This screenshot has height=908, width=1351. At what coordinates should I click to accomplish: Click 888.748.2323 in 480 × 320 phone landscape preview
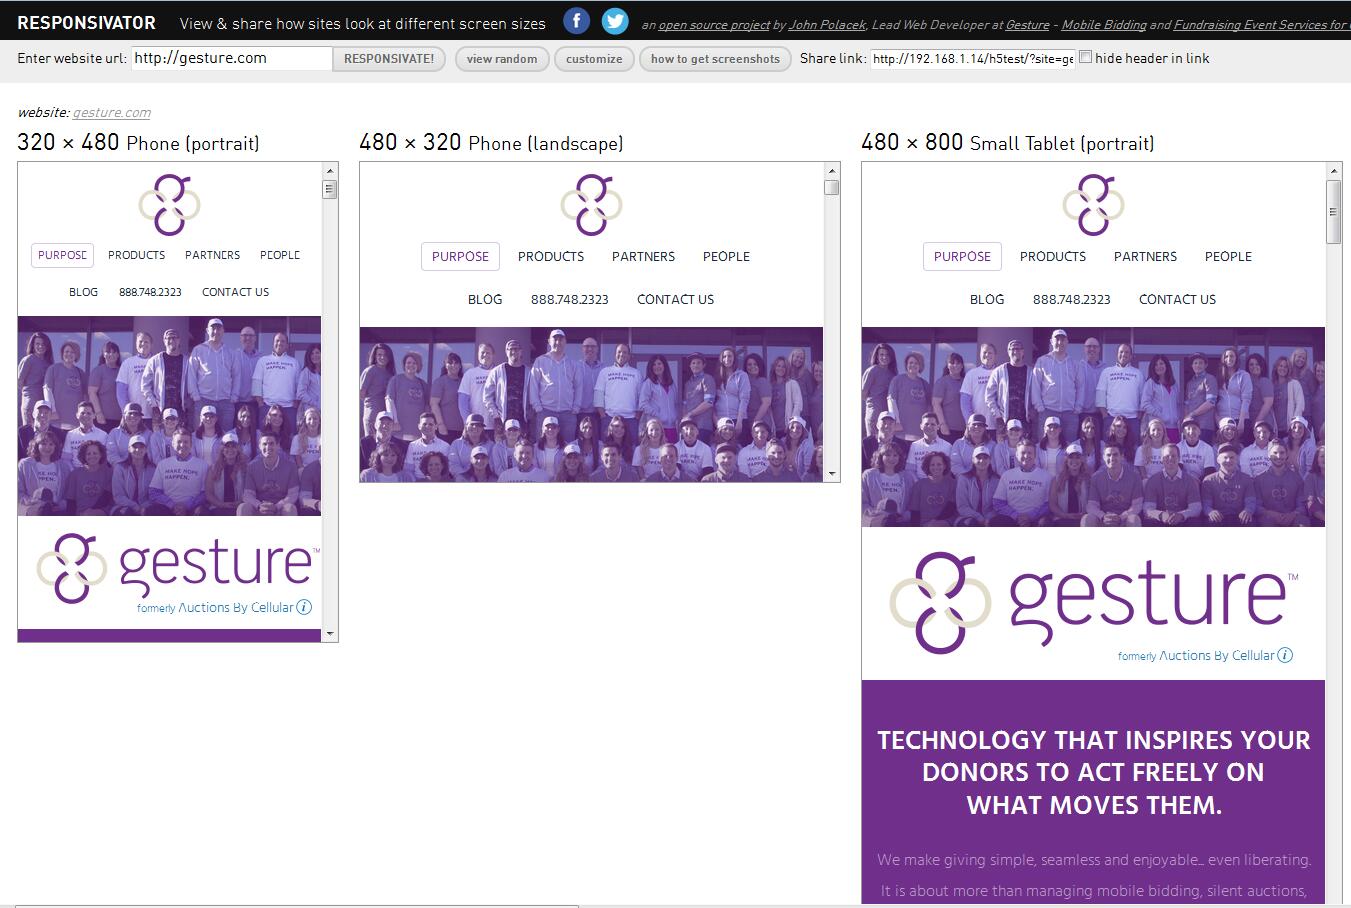tap(569, 299)
